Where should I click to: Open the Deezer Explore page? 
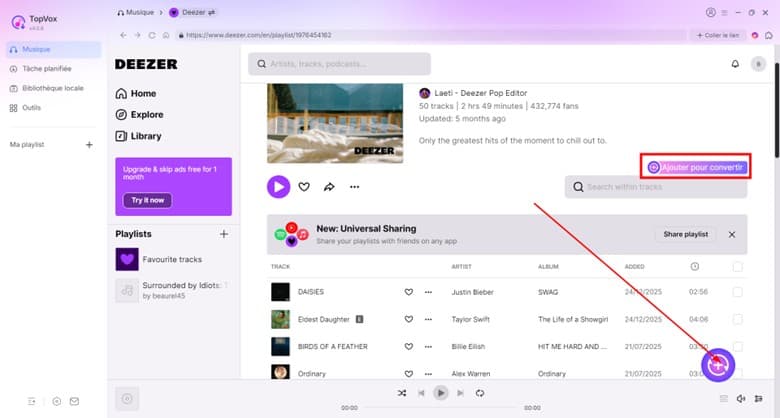(x=139, y=115)
